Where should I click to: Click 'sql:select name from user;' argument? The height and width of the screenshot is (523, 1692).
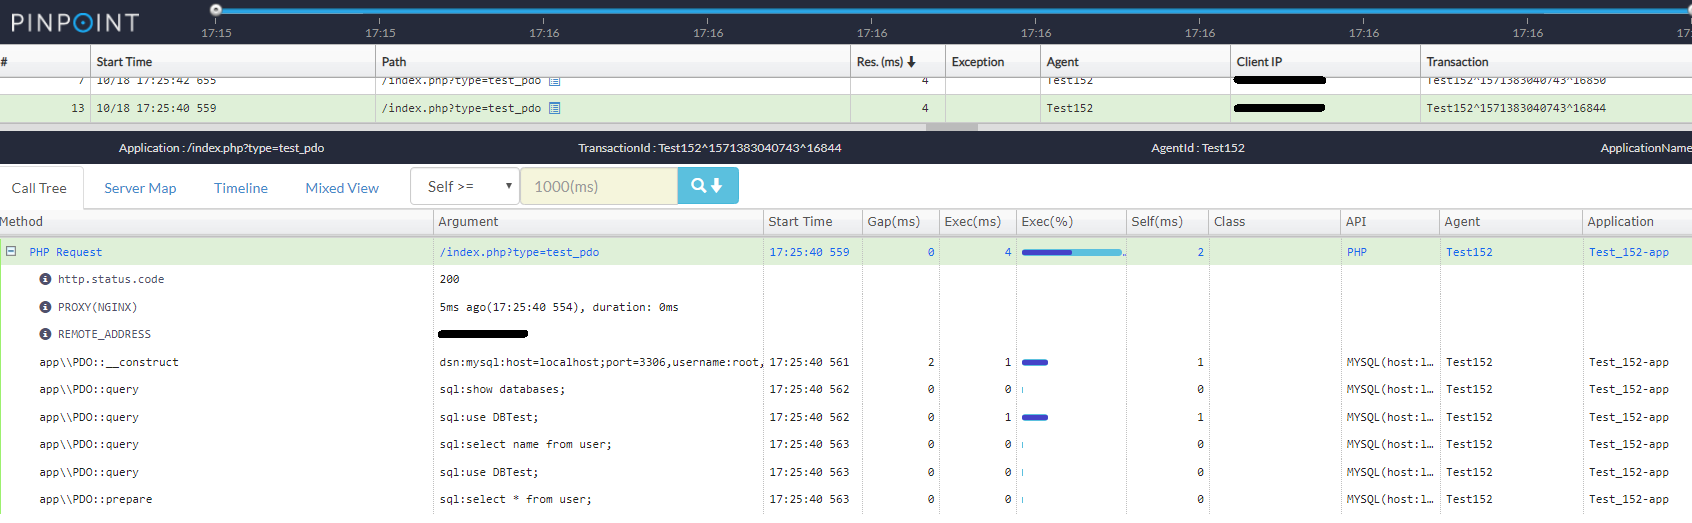pos(525,444)
